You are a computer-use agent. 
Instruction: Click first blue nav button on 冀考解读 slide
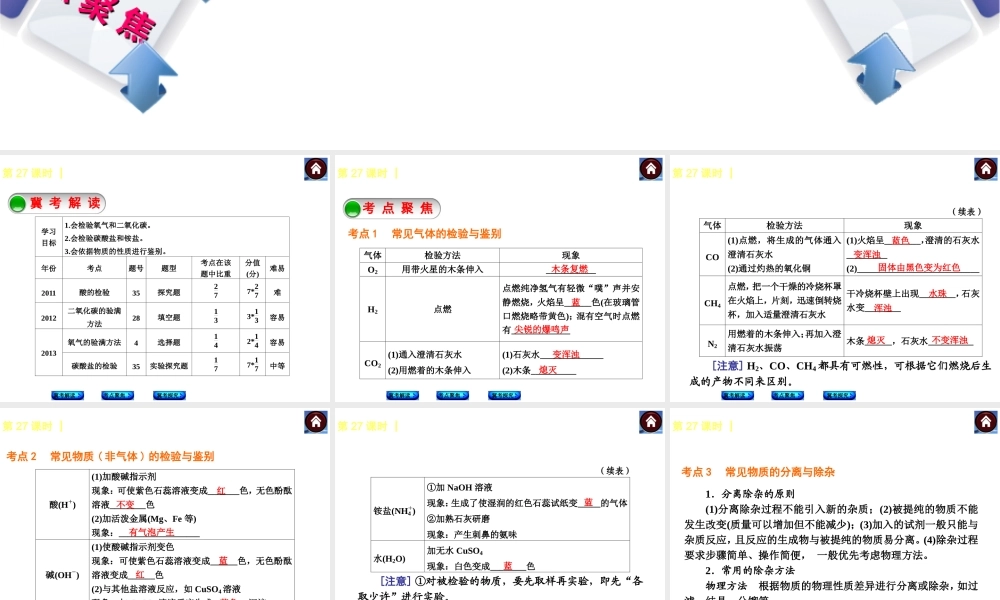coord(68,395)
